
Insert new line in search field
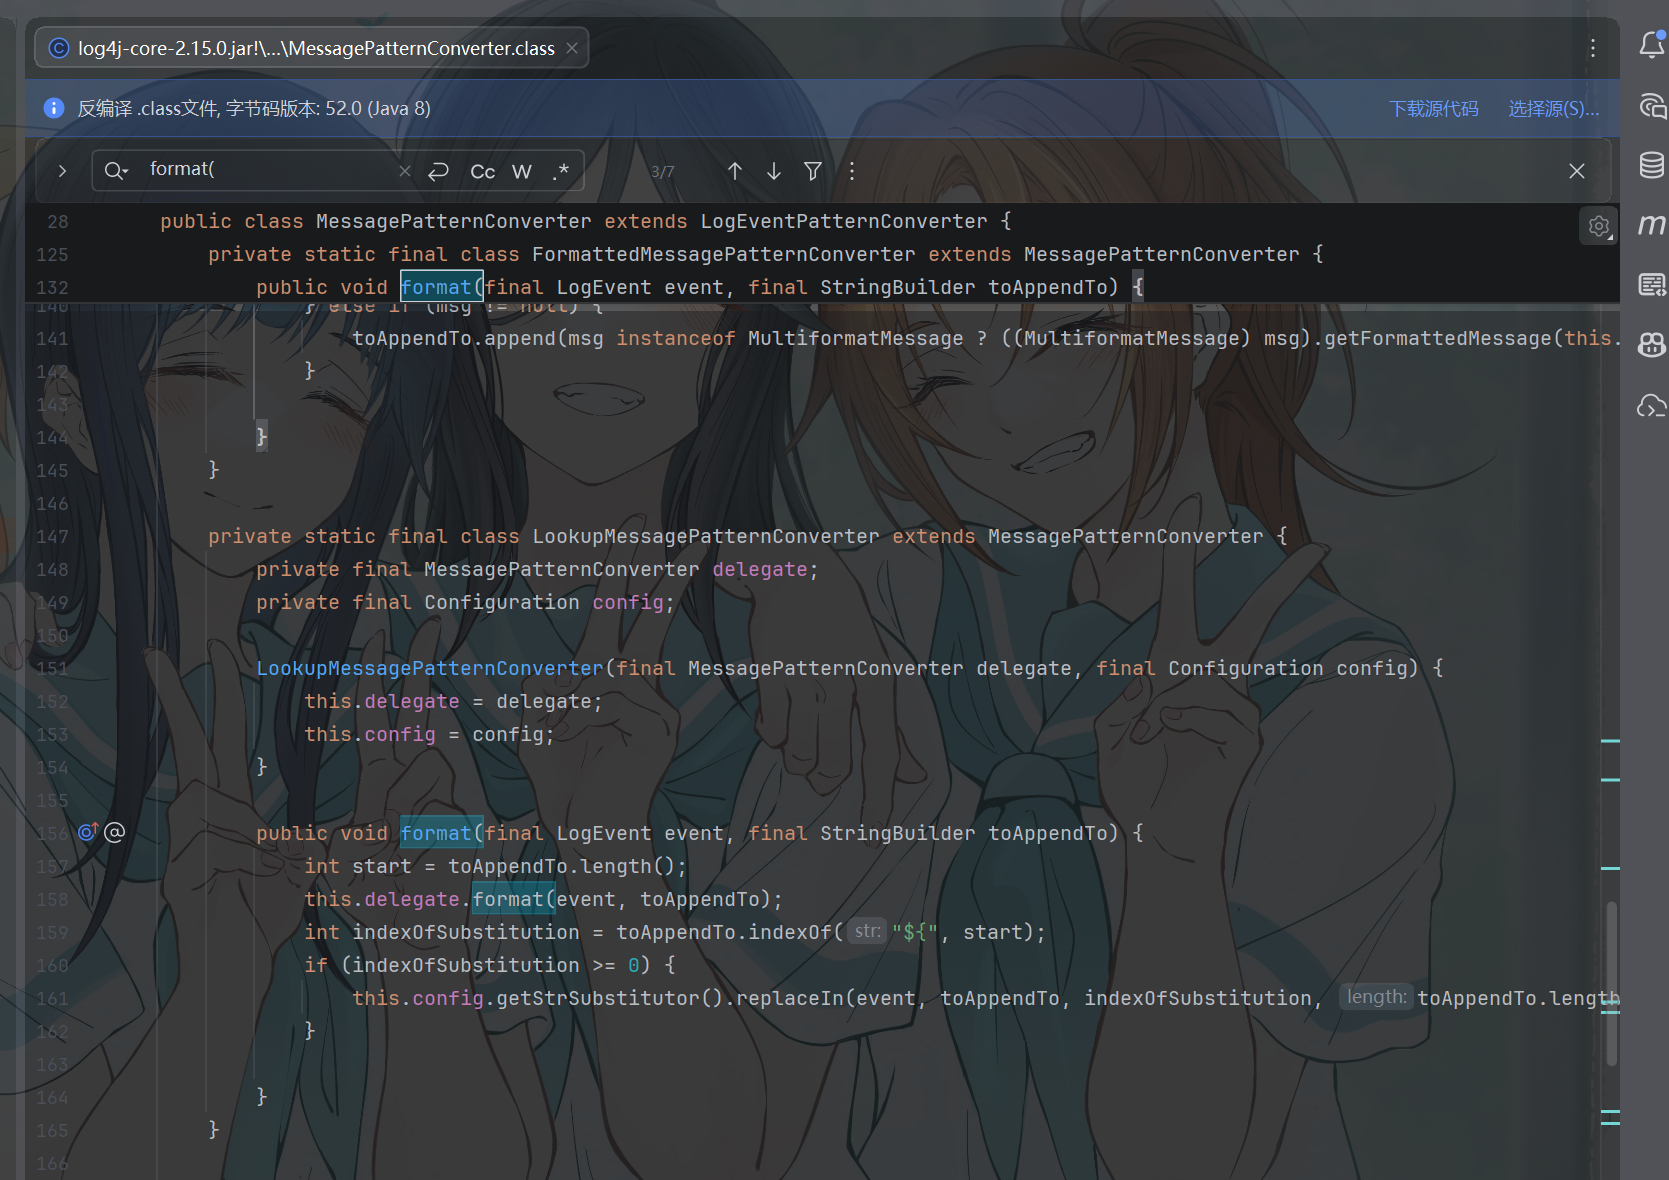pyautogui.click(x=438, y=171)
